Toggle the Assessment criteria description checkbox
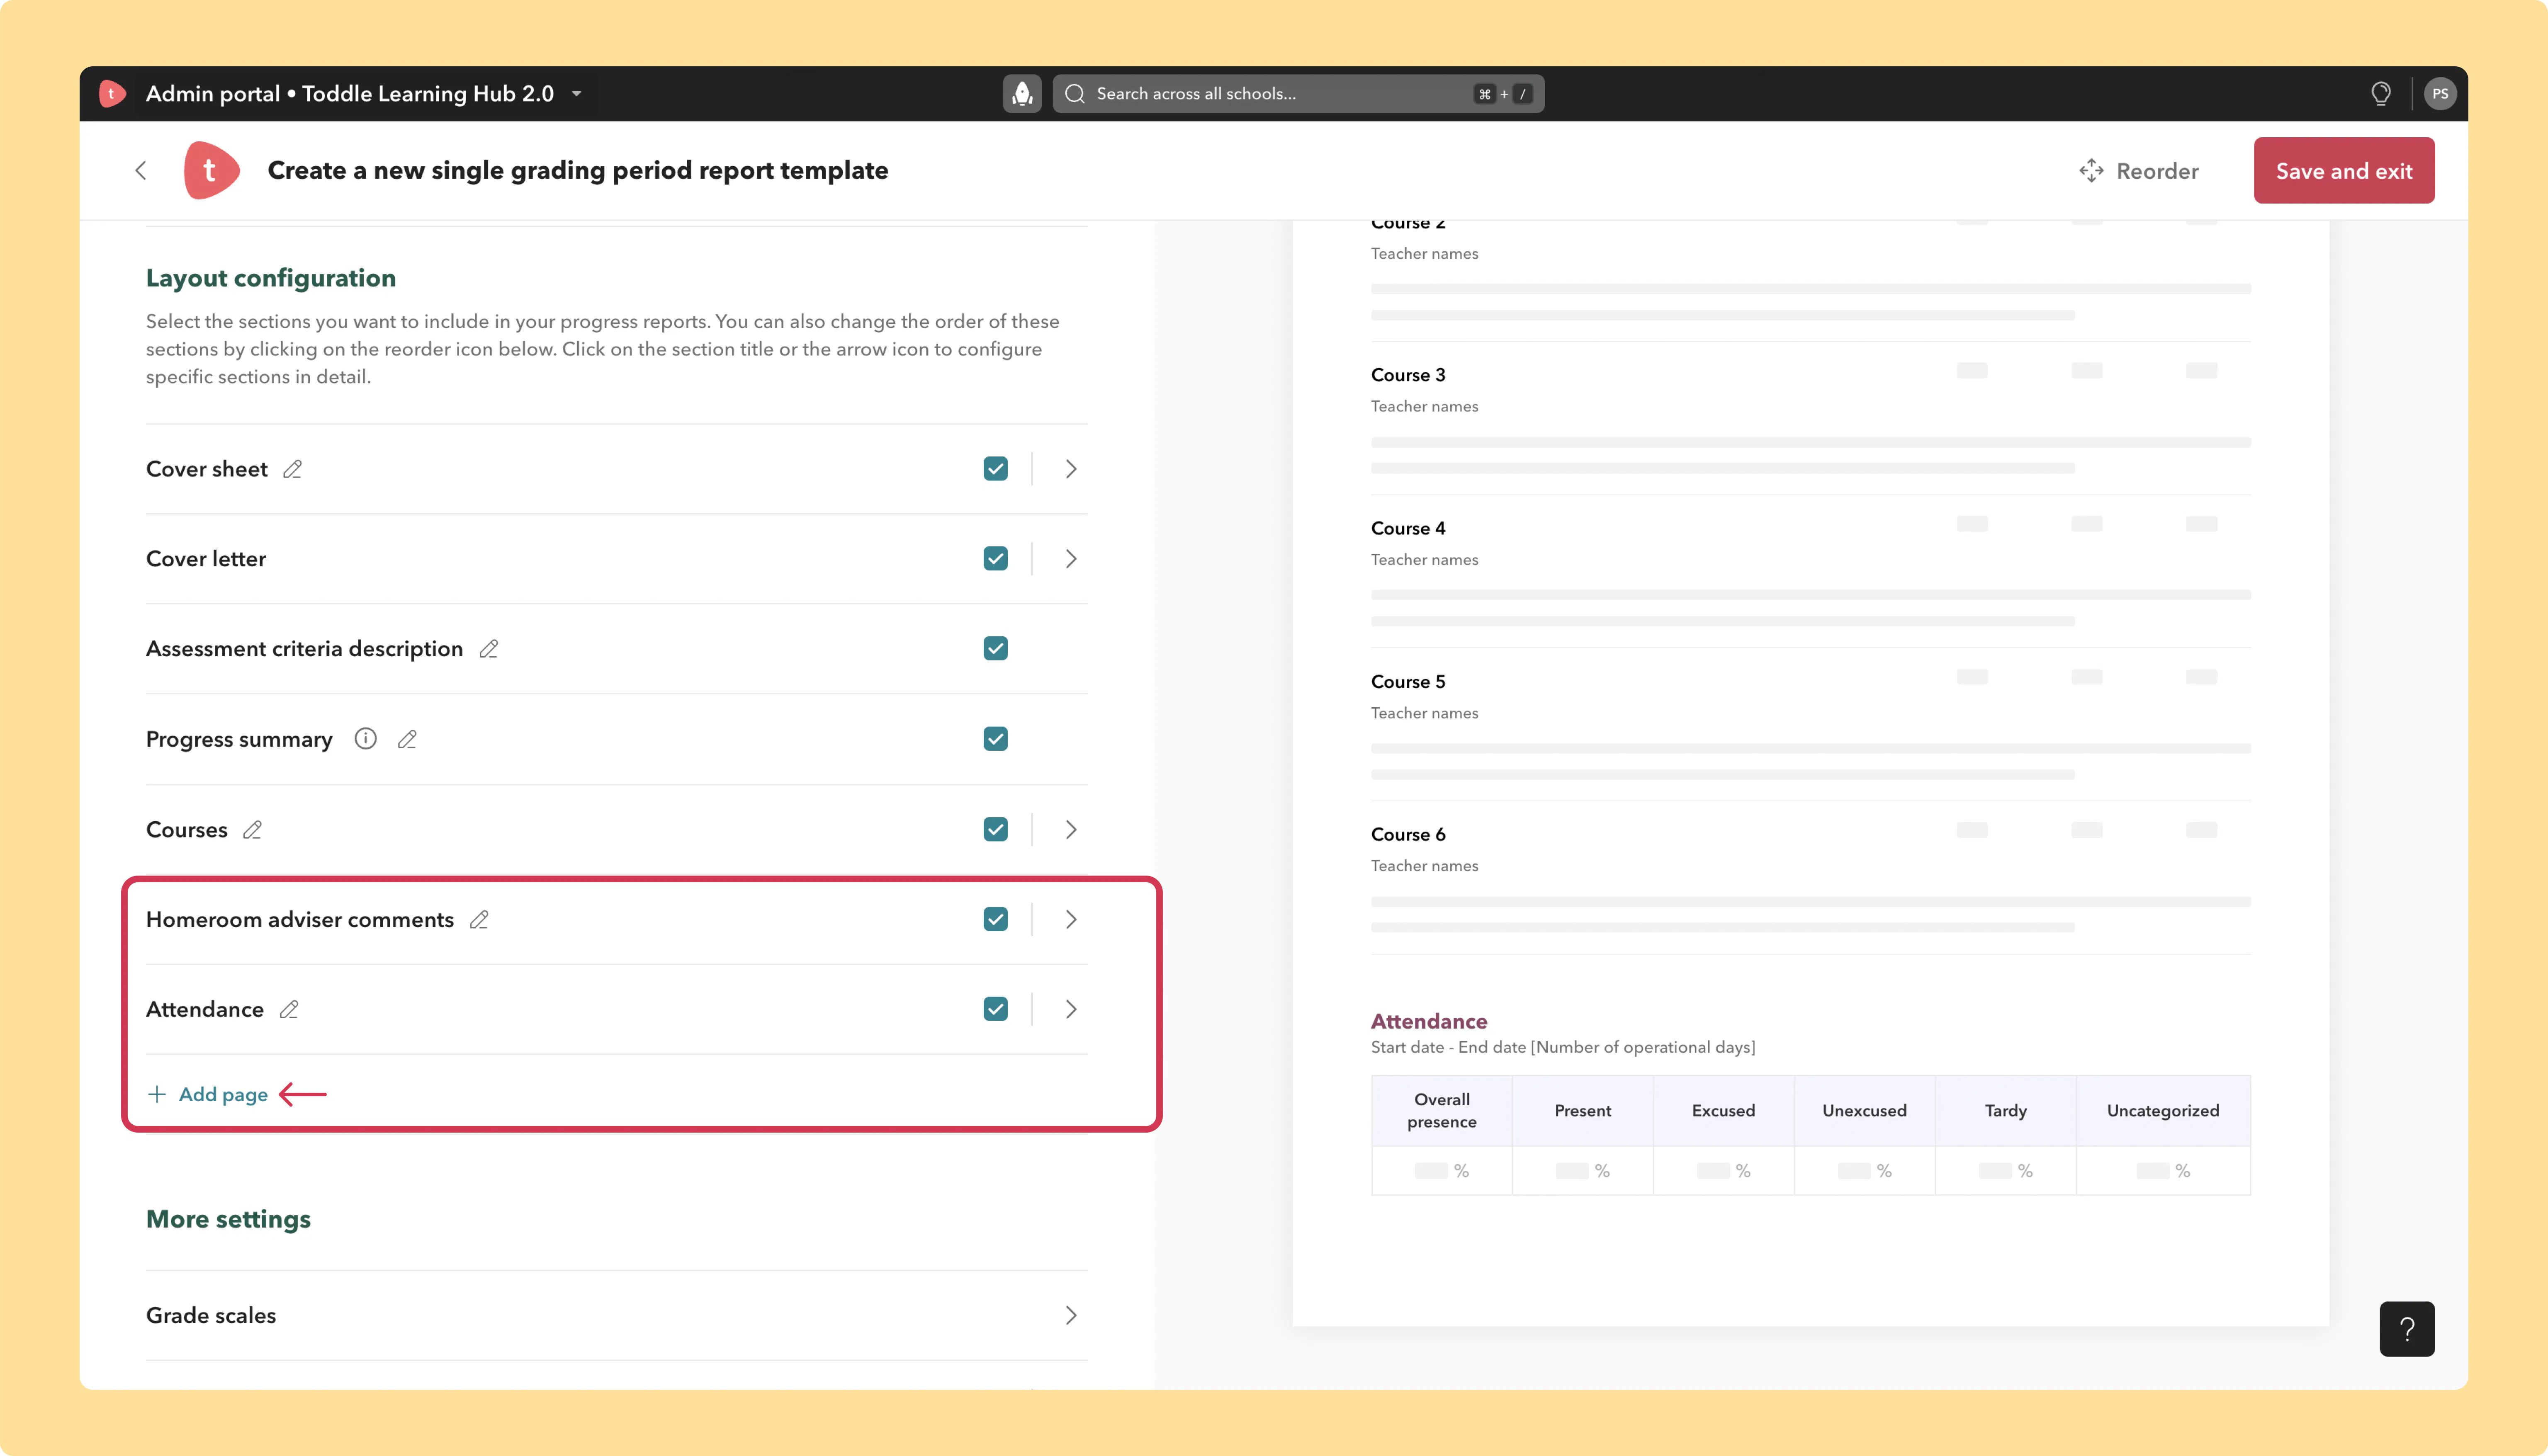This screenshot has width=2548, height=1456. point(995,649)
